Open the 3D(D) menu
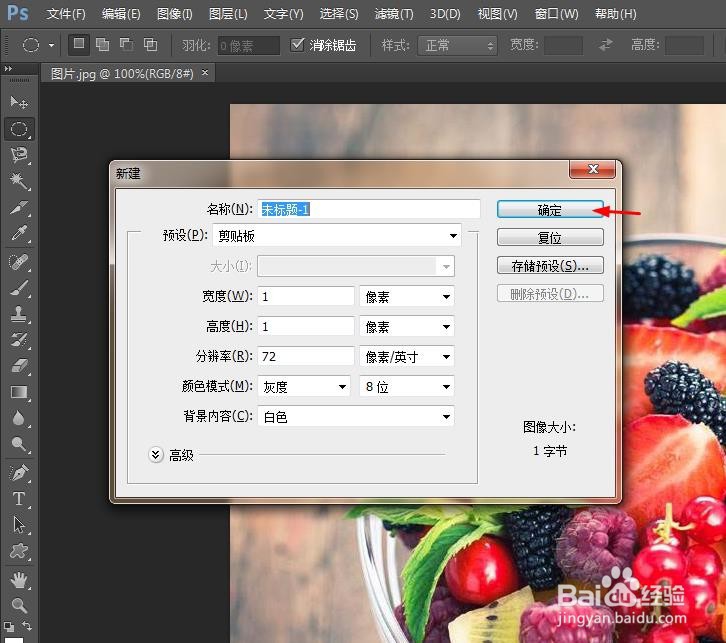This screenshot has height=643, width=726. [x=445, y=14]
